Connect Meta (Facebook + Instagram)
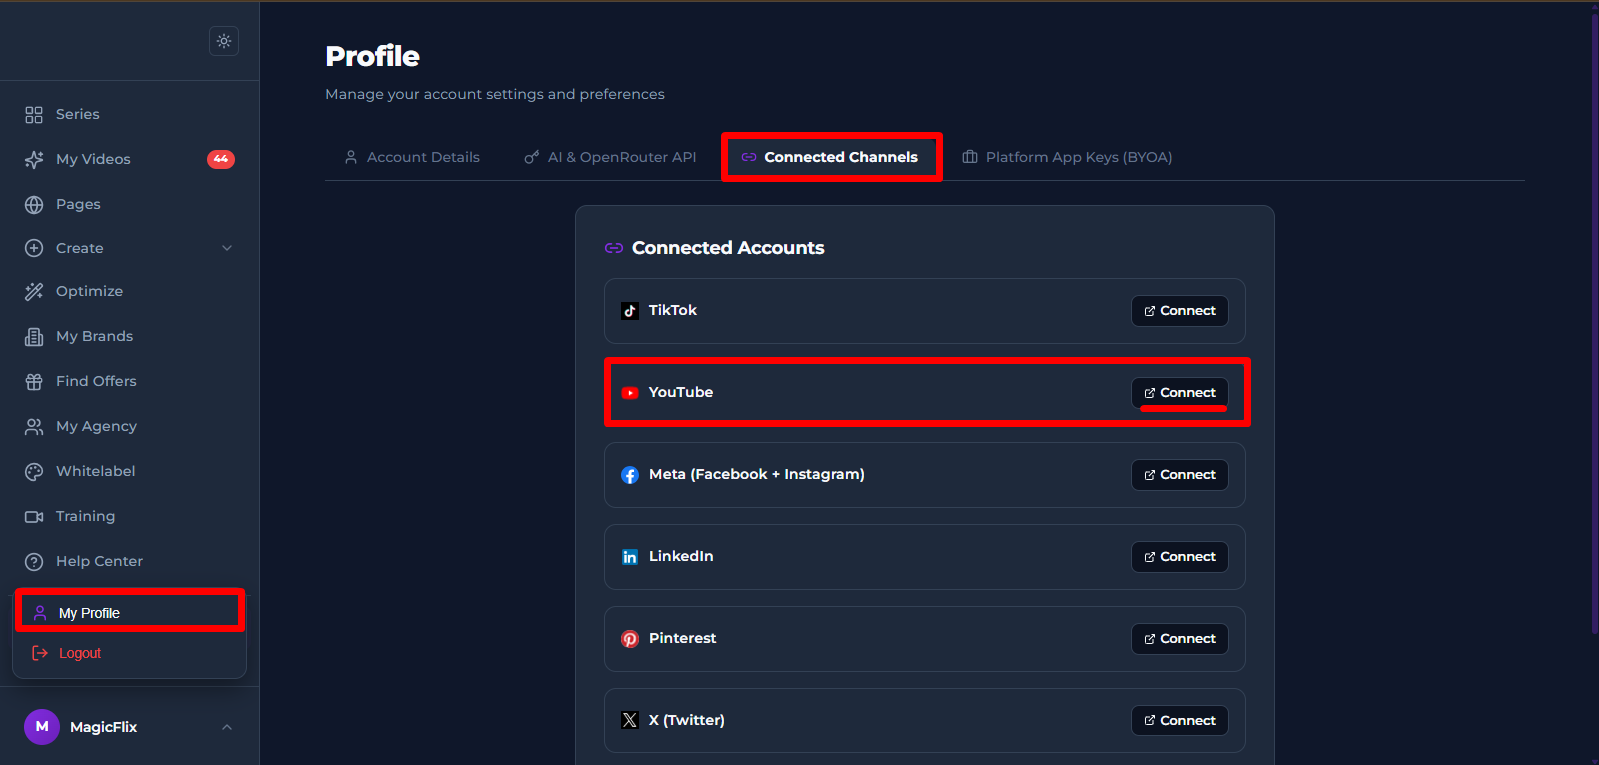Image resolution: width=1599 pixels, height=765 pixels. pyautogui.click(x=1180, y=475)
